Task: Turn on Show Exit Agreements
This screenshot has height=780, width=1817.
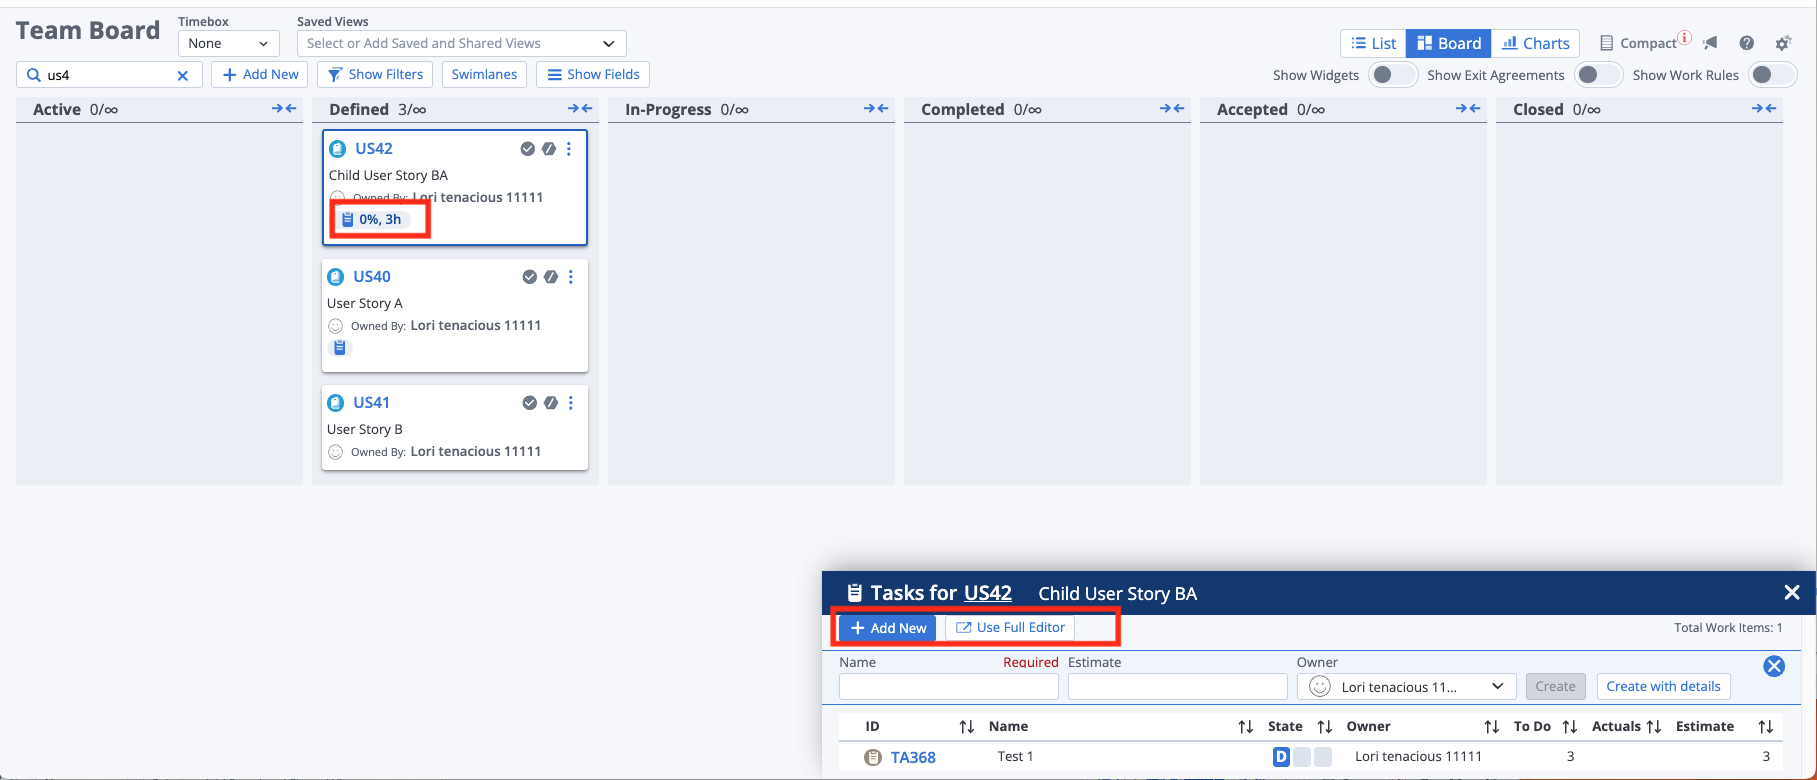Action: [1597, 75]
